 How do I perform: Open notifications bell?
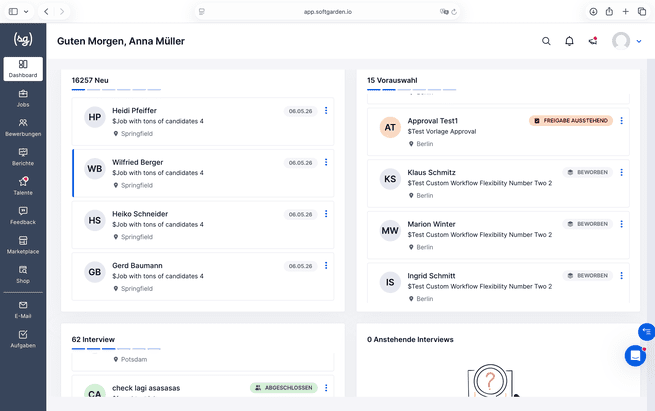(x=569, y=41)
